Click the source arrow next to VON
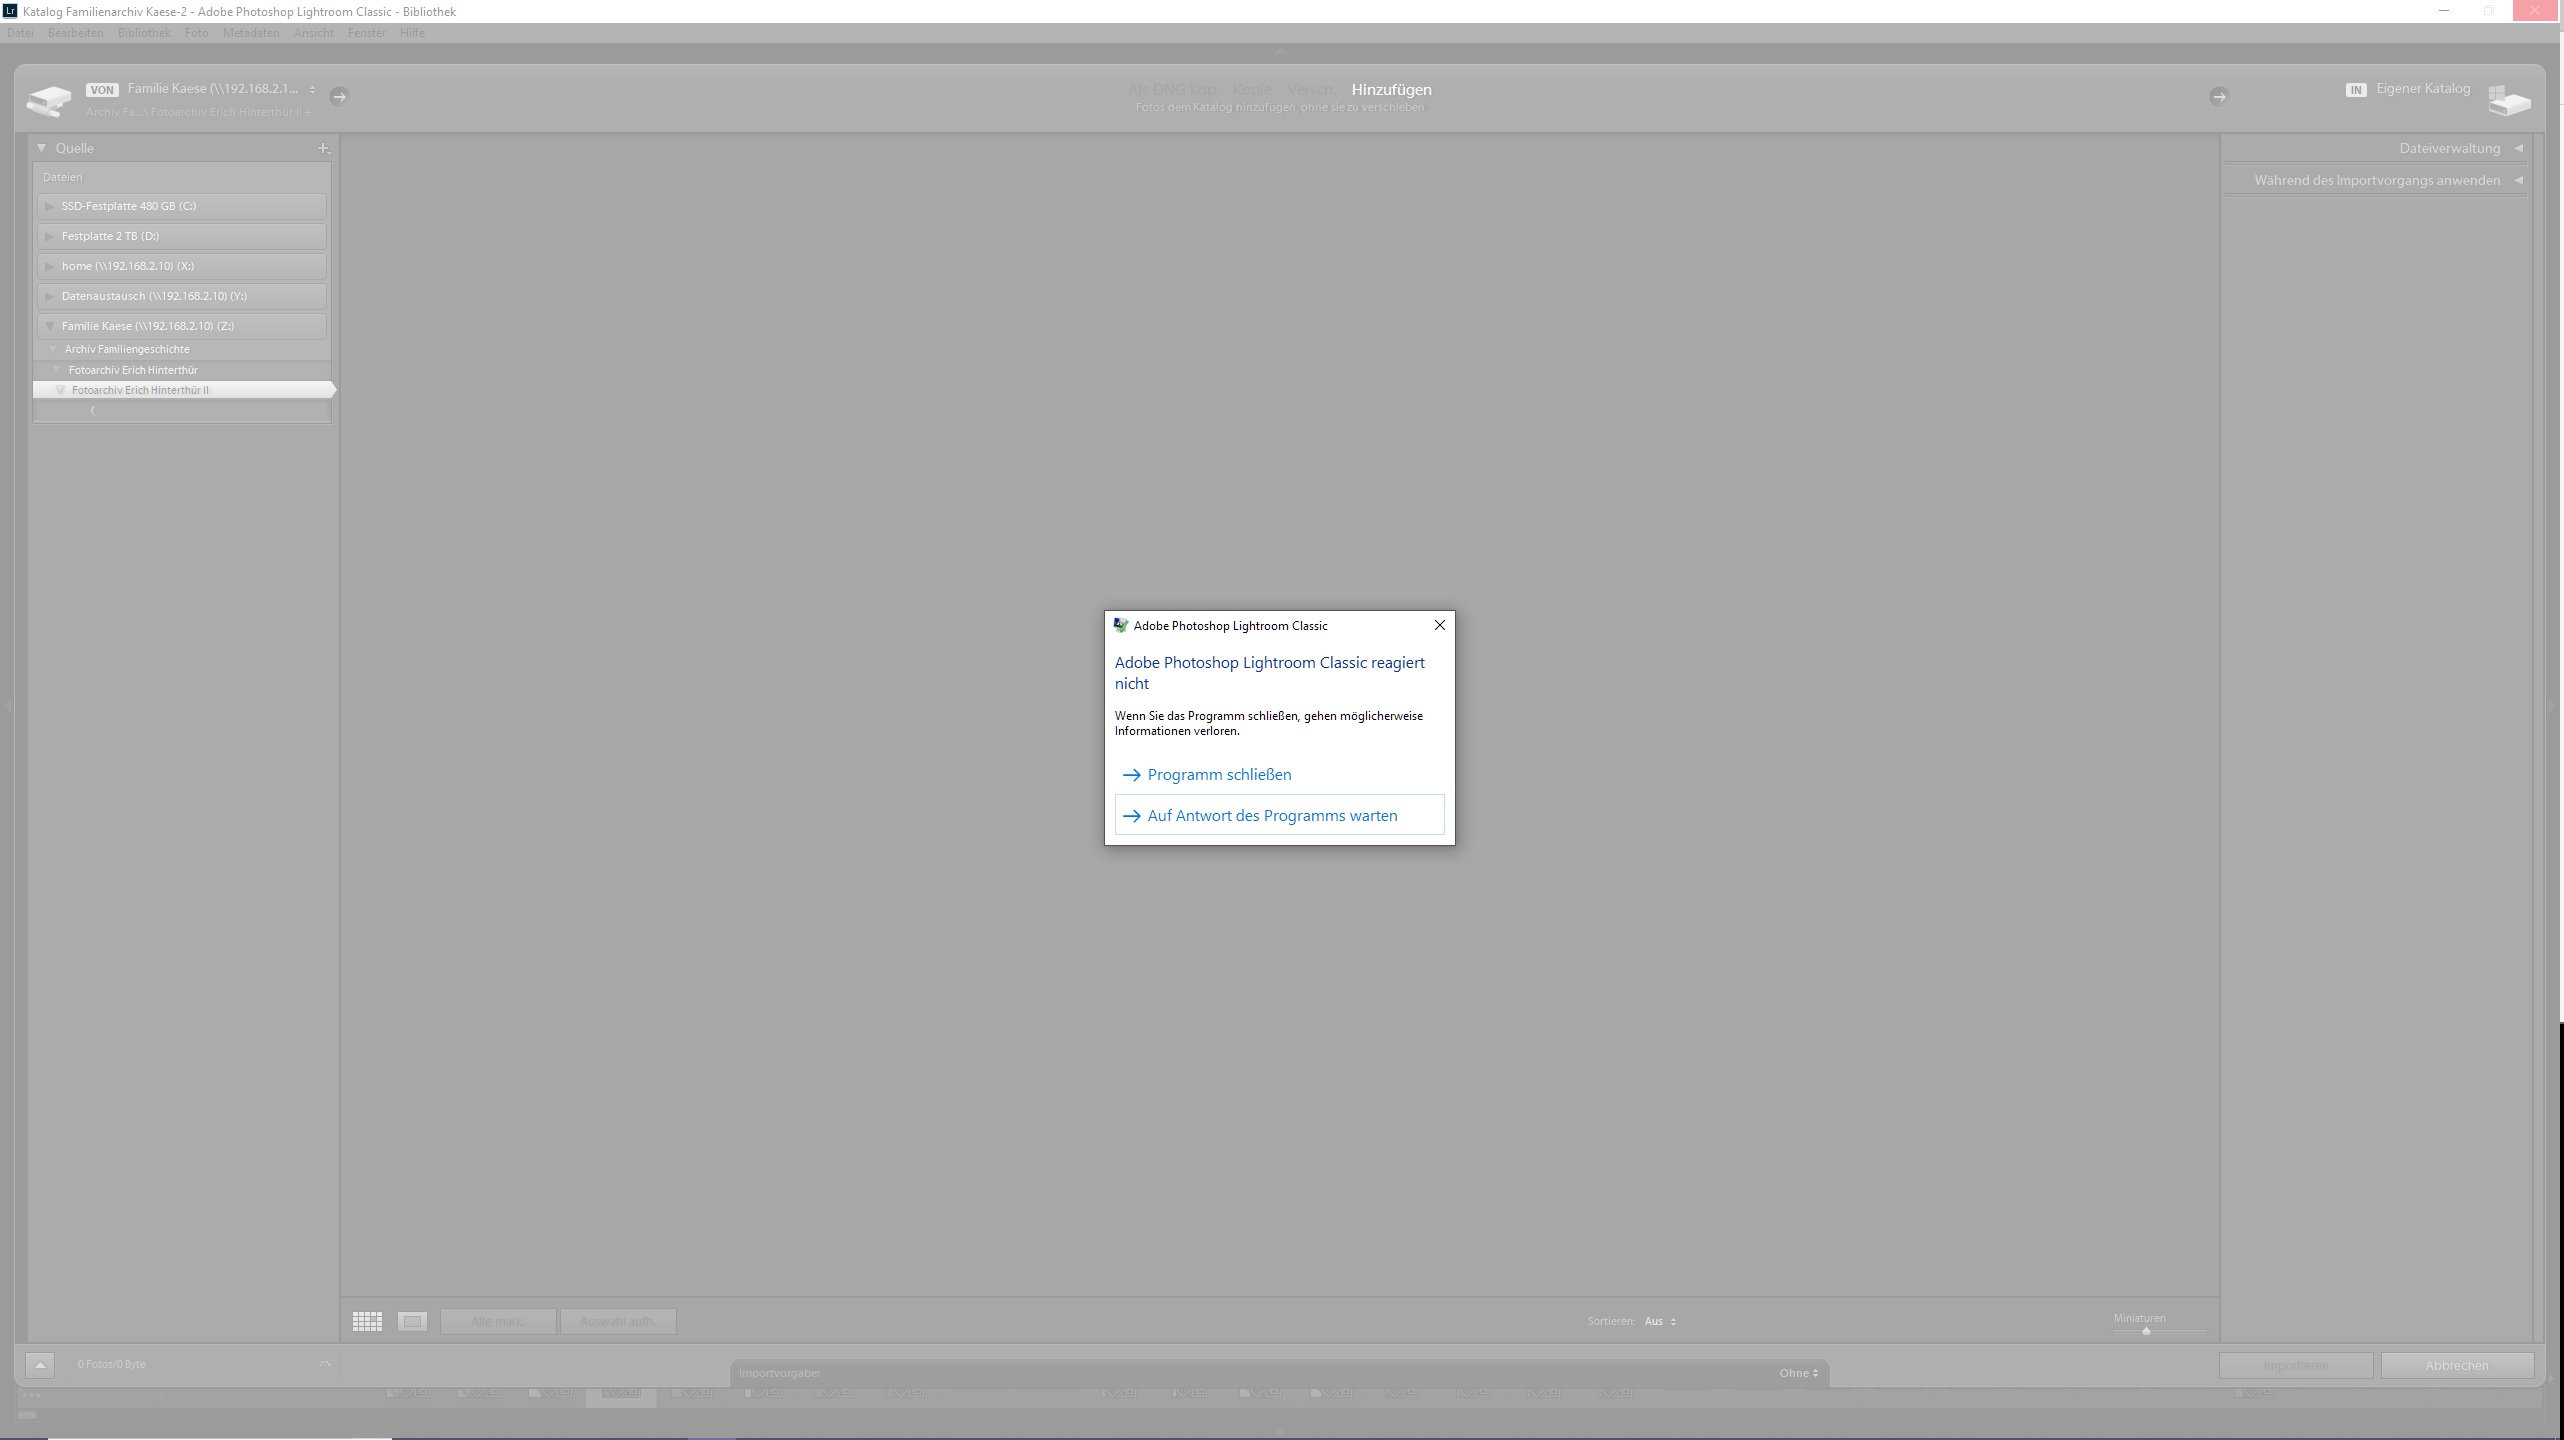 click(339, 96)
